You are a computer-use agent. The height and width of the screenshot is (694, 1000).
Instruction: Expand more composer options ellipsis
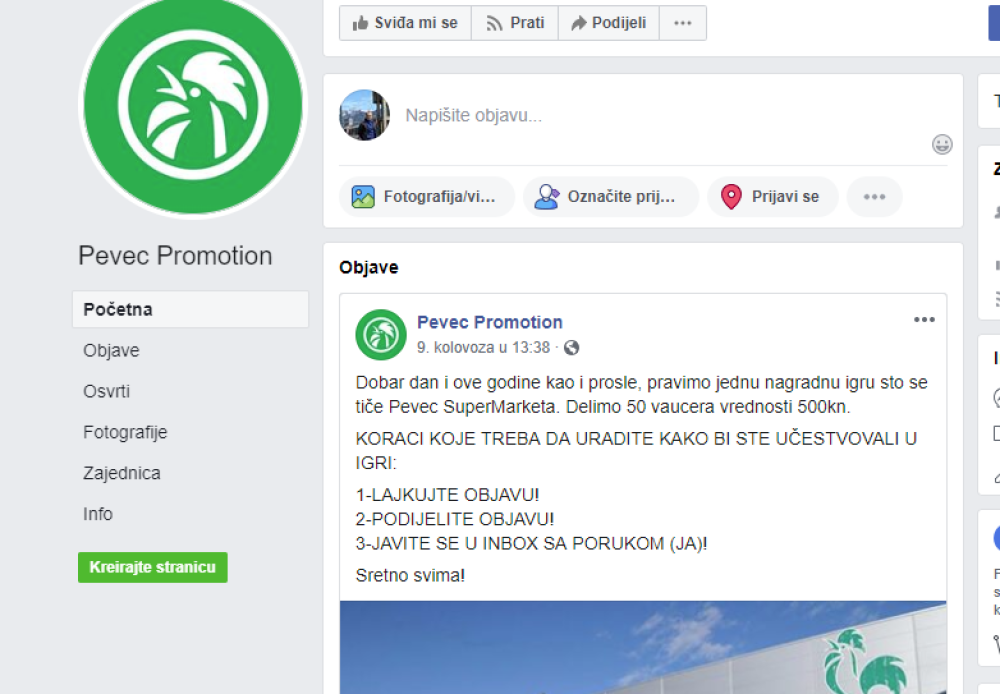tap(874, 196)
